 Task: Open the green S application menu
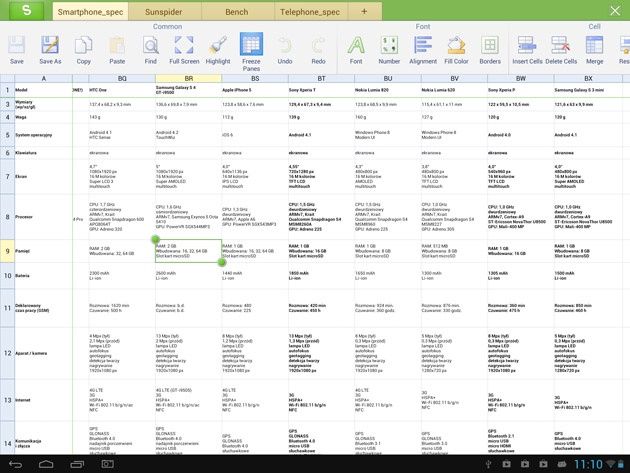click(27, 10)
